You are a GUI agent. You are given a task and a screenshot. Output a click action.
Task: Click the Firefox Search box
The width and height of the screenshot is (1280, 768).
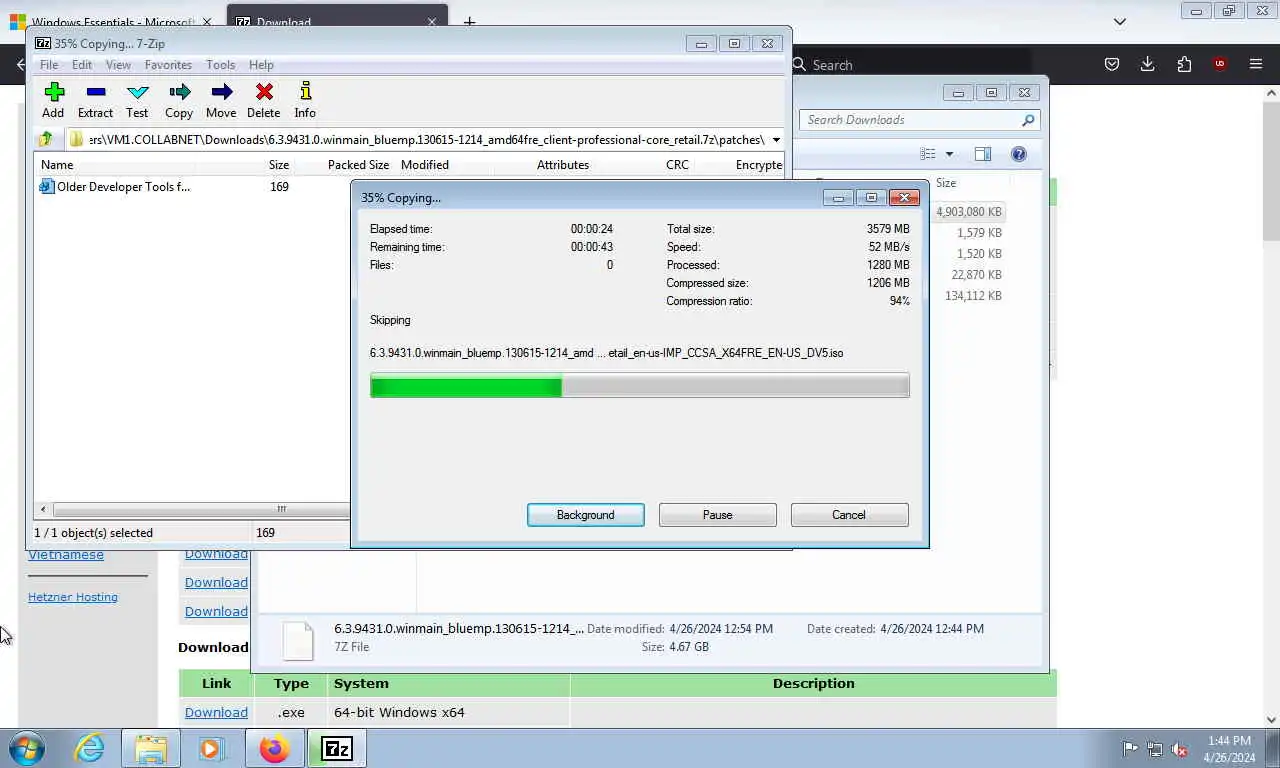click(x=910, y=65)
